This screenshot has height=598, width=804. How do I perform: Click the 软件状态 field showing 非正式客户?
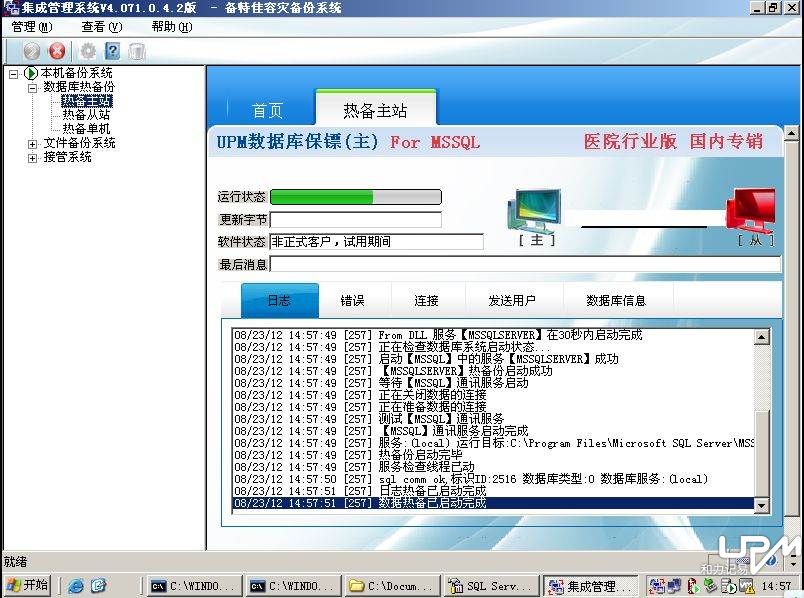point(376,242)
